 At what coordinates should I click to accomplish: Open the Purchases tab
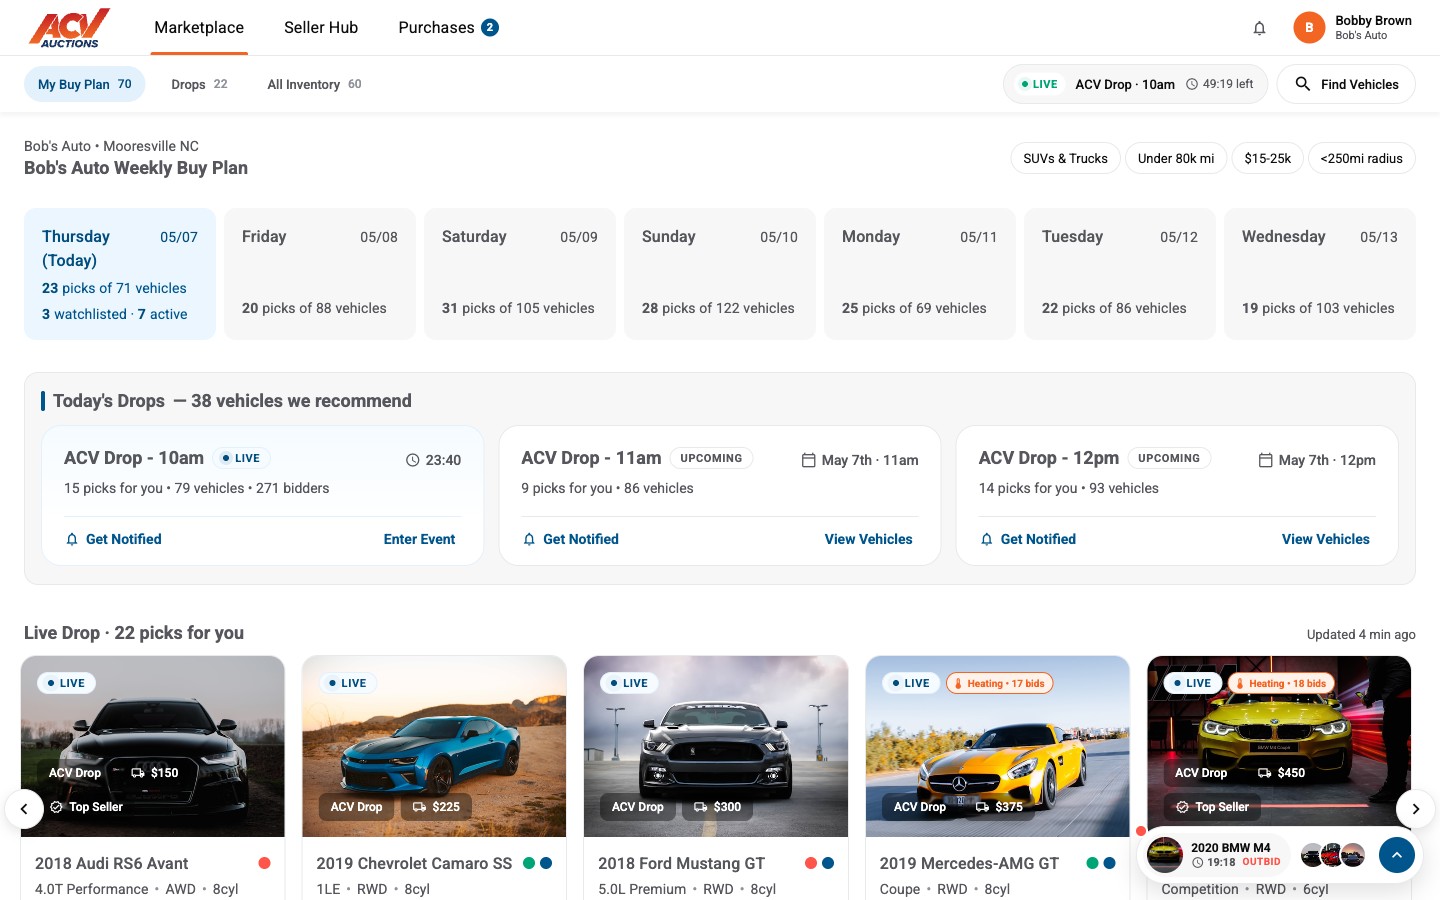tap(448, 28)
